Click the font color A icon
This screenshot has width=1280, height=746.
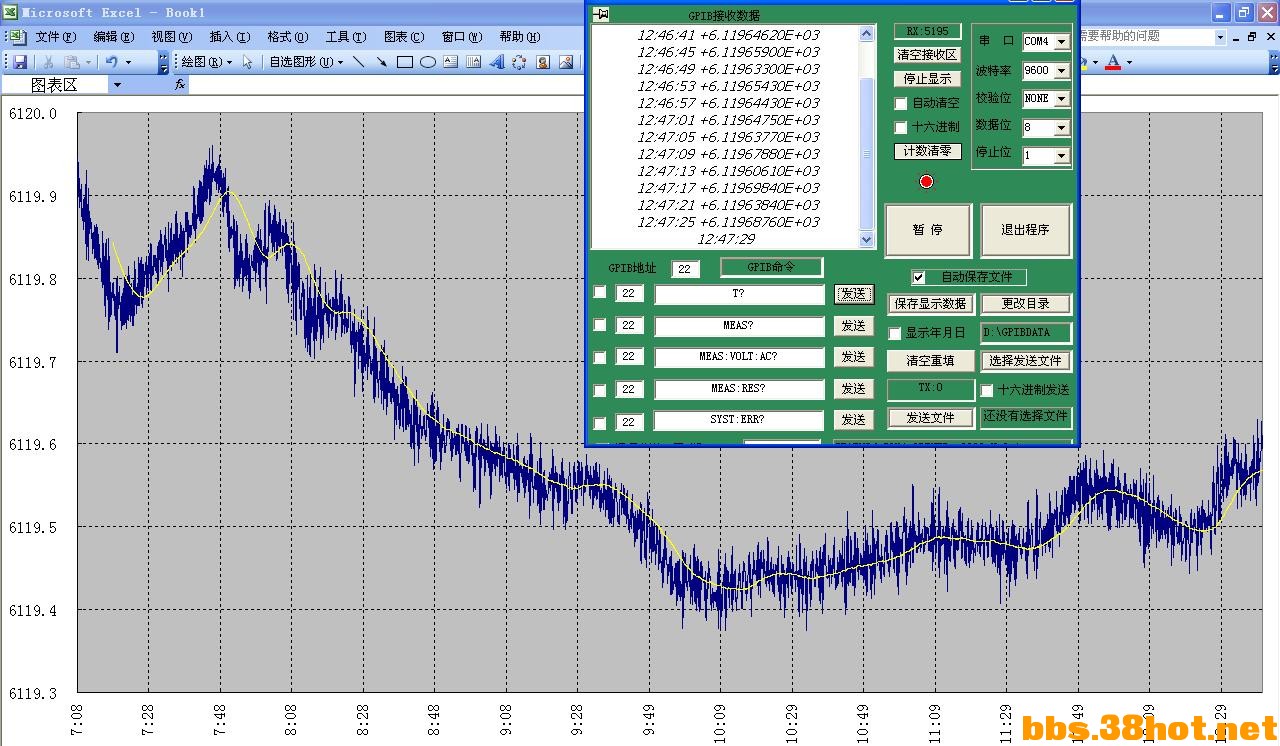[1113, 62]
